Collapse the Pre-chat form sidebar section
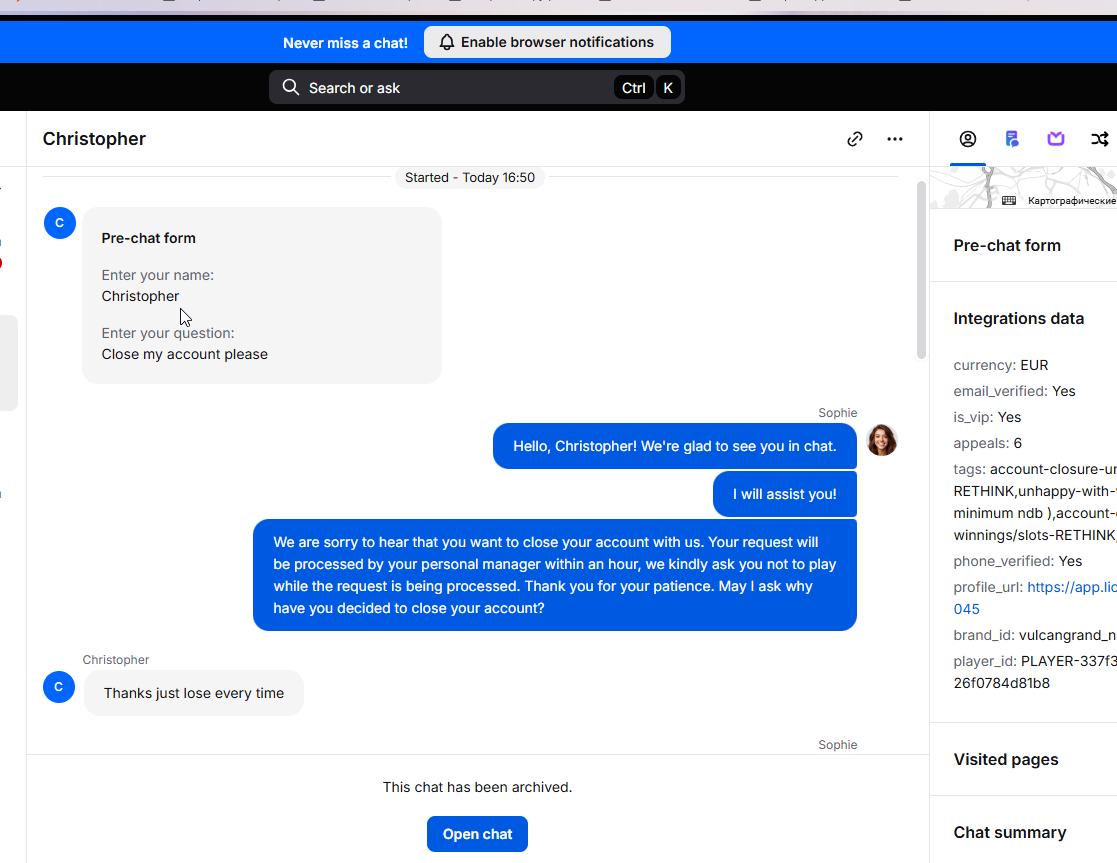Image resolution: width=1117 pixels, height=863 pixels. click(x=1007, y=245)
